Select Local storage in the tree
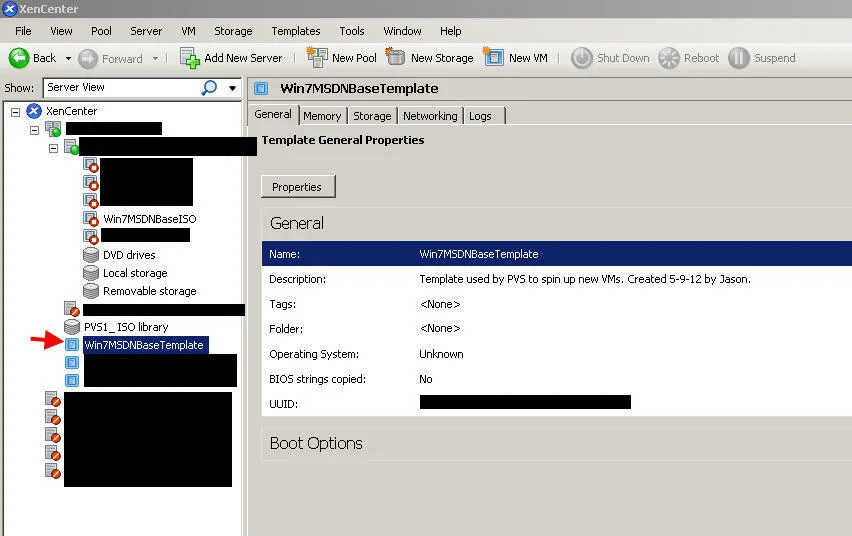This screenshot has width=852, height=536. (135, 273)
